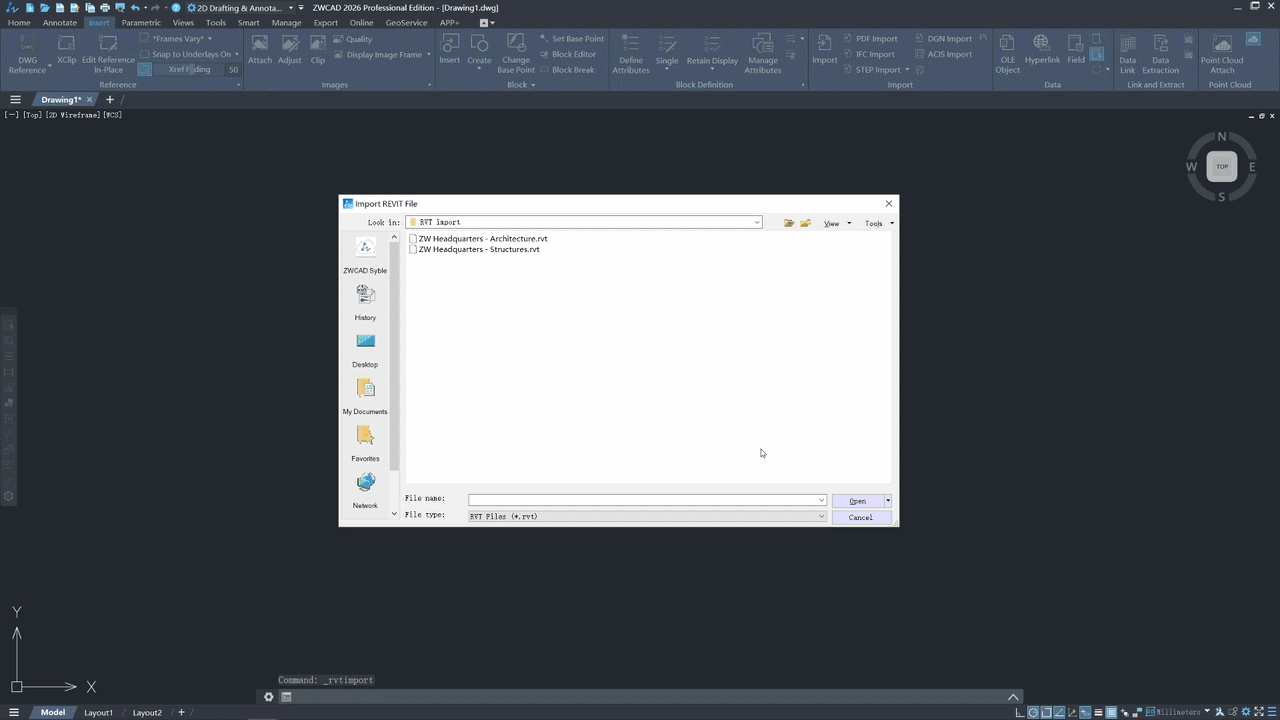Click Point Cloud Attach tool
This screenshot has width=1280, height=720.
coord(1222,55)
